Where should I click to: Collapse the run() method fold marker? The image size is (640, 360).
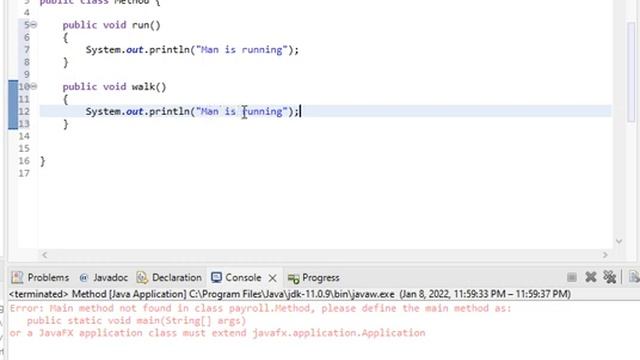34,25
